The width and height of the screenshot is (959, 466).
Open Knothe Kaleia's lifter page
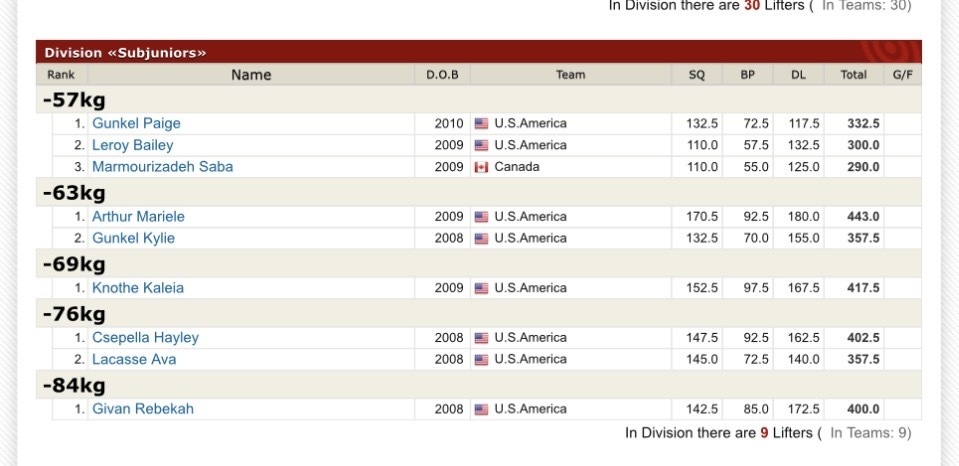click(138, 288)
